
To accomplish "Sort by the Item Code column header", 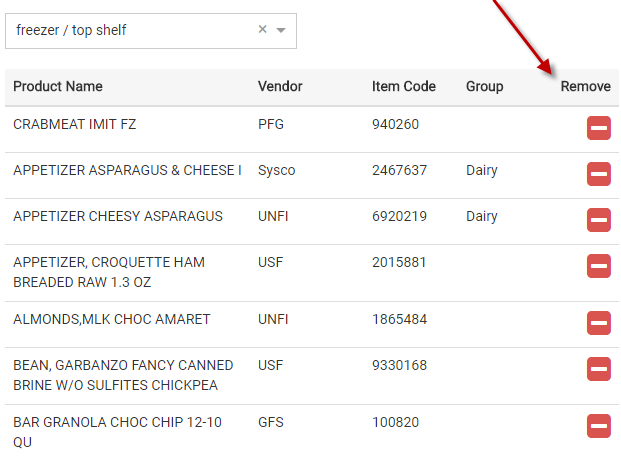I will [x=404, y=87].
